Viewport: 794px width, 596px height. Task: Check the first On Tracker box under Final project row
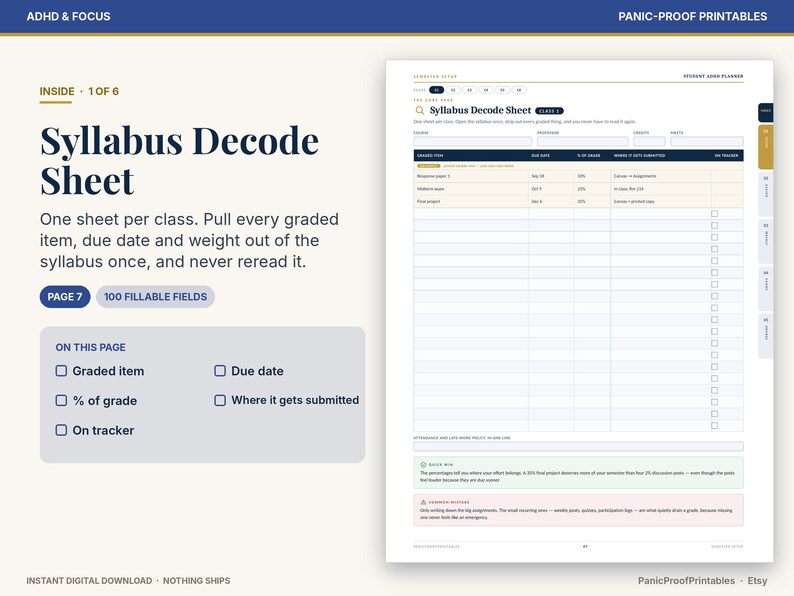tap(714, 214)
